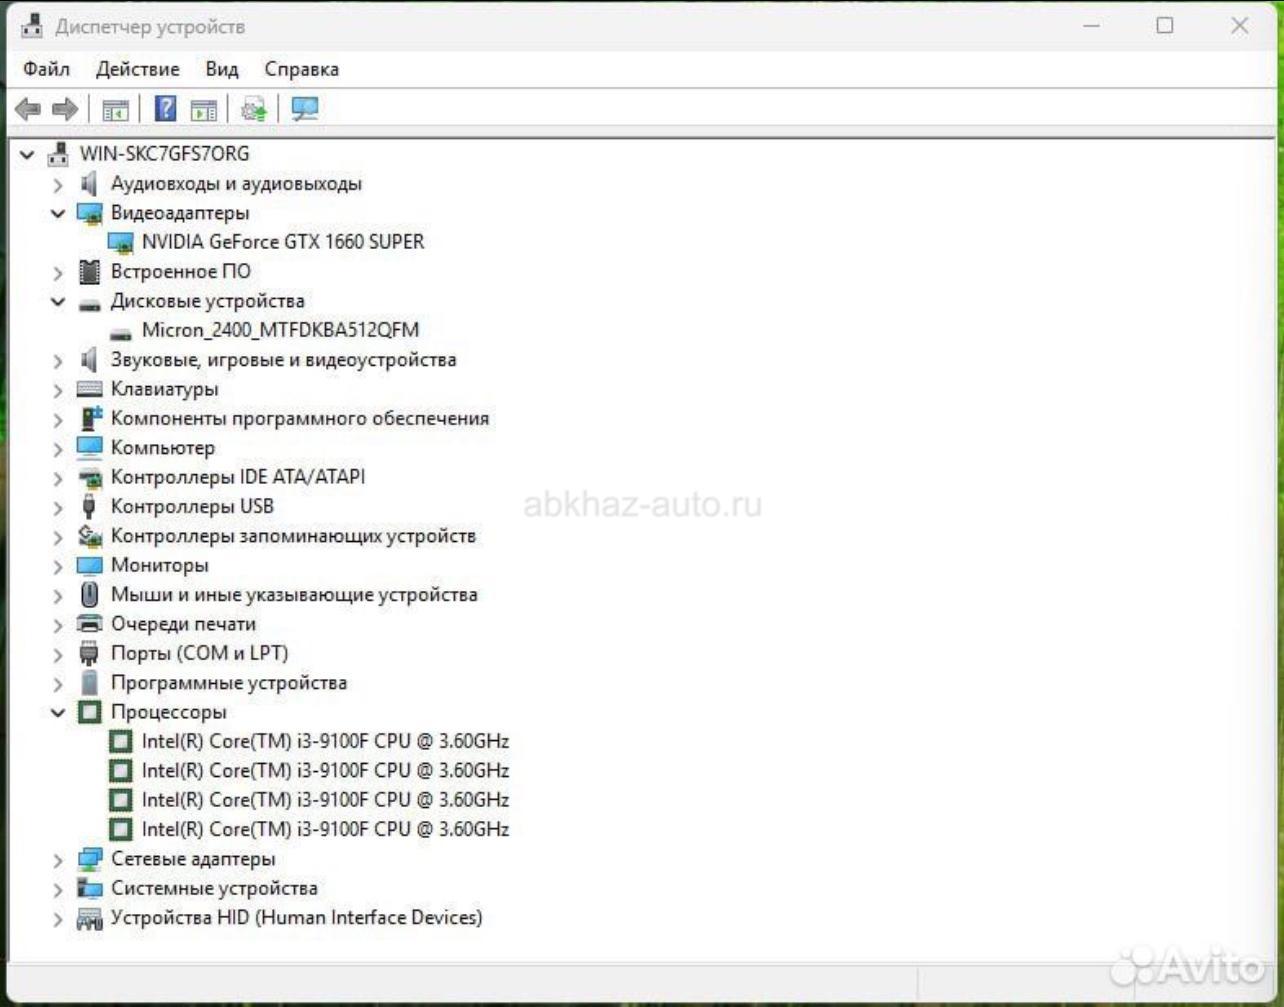
Task: Click the scan hardware changes monitor icon
Action: tap(305, 109)
